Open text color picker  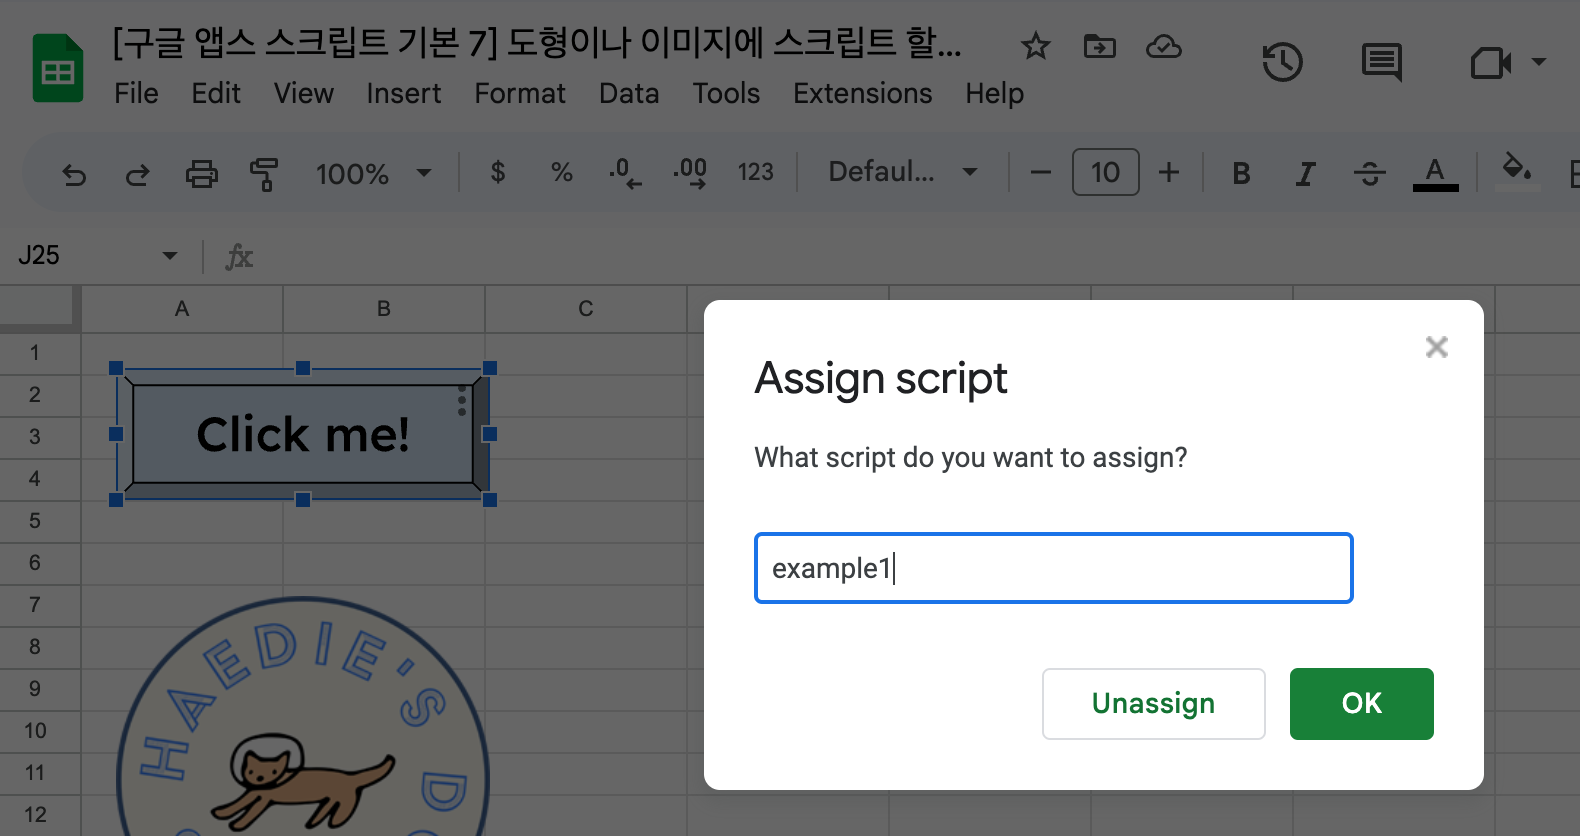pos(1435,174)
